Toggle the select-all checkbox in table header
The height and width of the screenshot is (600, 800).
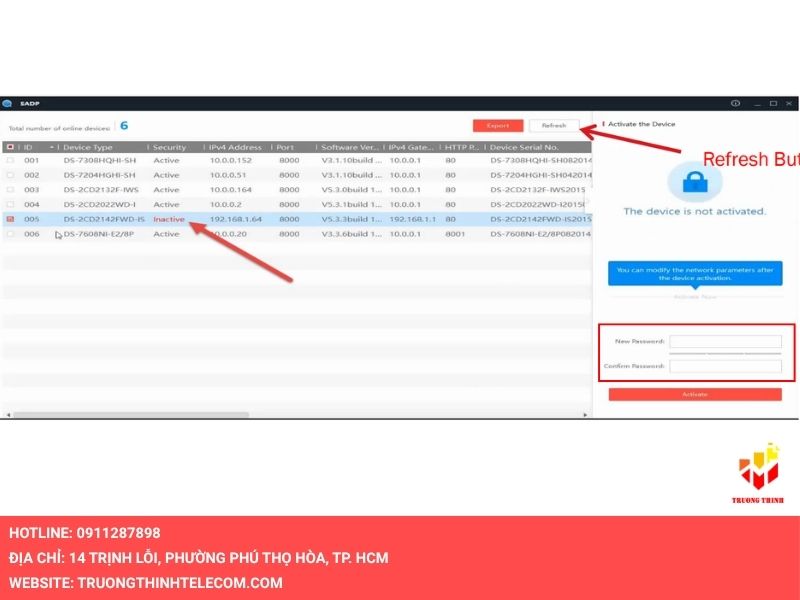coord(10,147)
